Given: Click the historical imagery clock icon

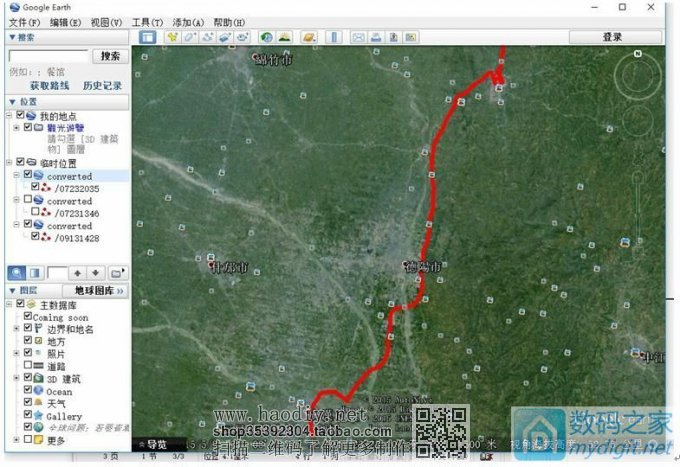Looking at the screenshot, I should [x=266, y=37].
